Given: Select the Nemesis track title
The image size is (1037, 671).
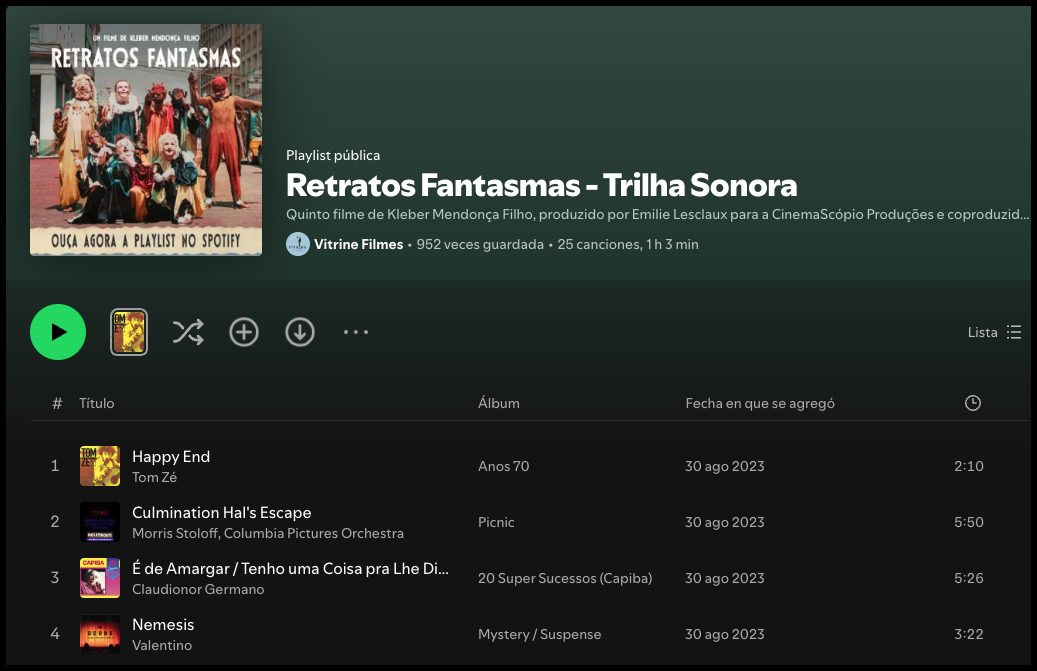Looking at the screenshot, I should [x=163, y=625].
